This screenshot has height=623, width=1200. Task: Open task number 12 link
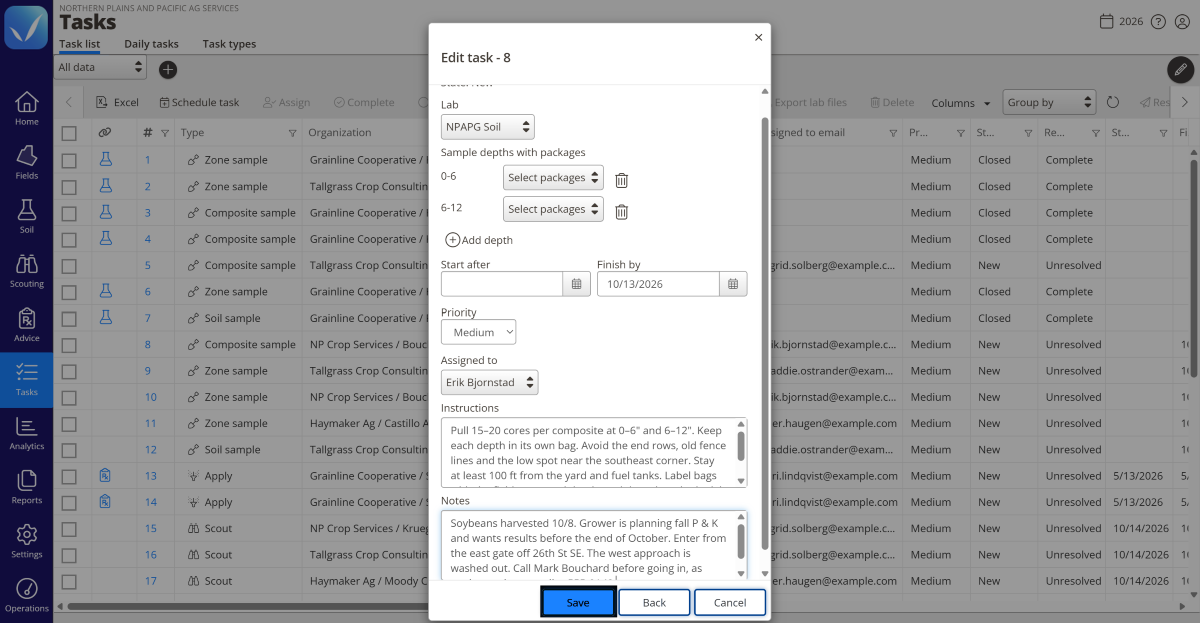point(151,450)
